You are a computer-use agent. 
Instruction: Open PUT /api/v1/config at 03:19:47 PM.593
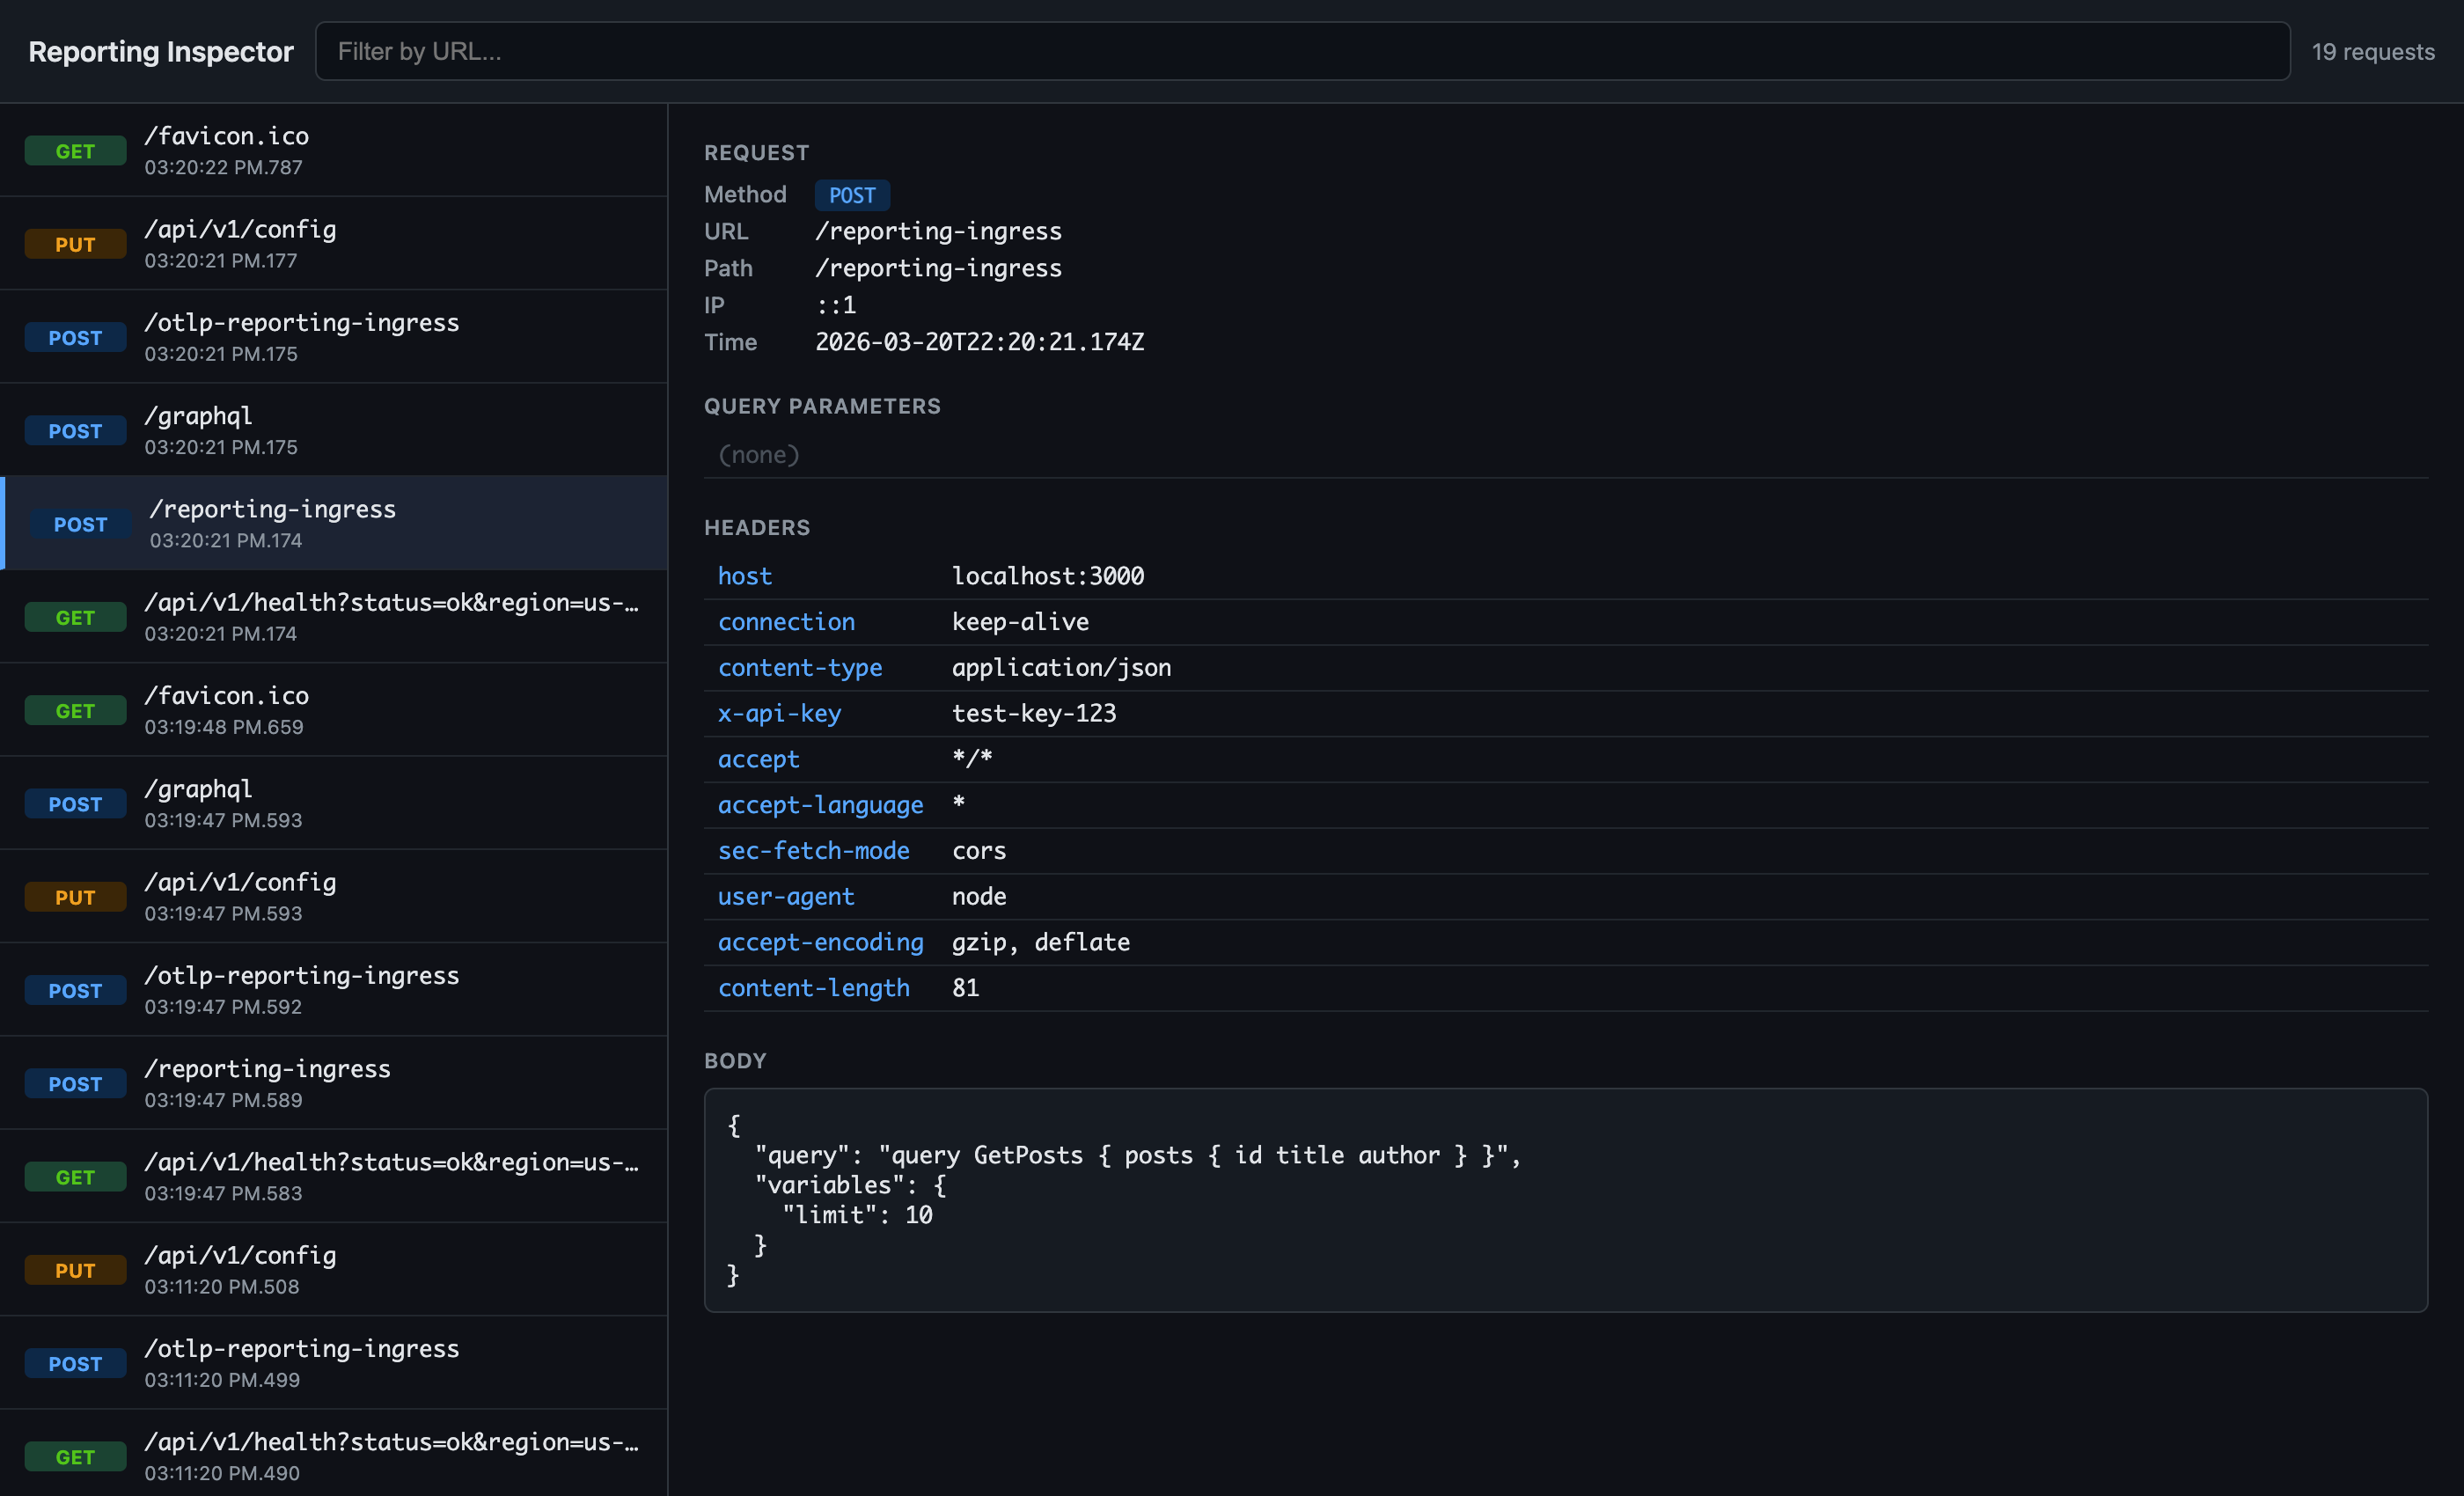pos(333,896)
